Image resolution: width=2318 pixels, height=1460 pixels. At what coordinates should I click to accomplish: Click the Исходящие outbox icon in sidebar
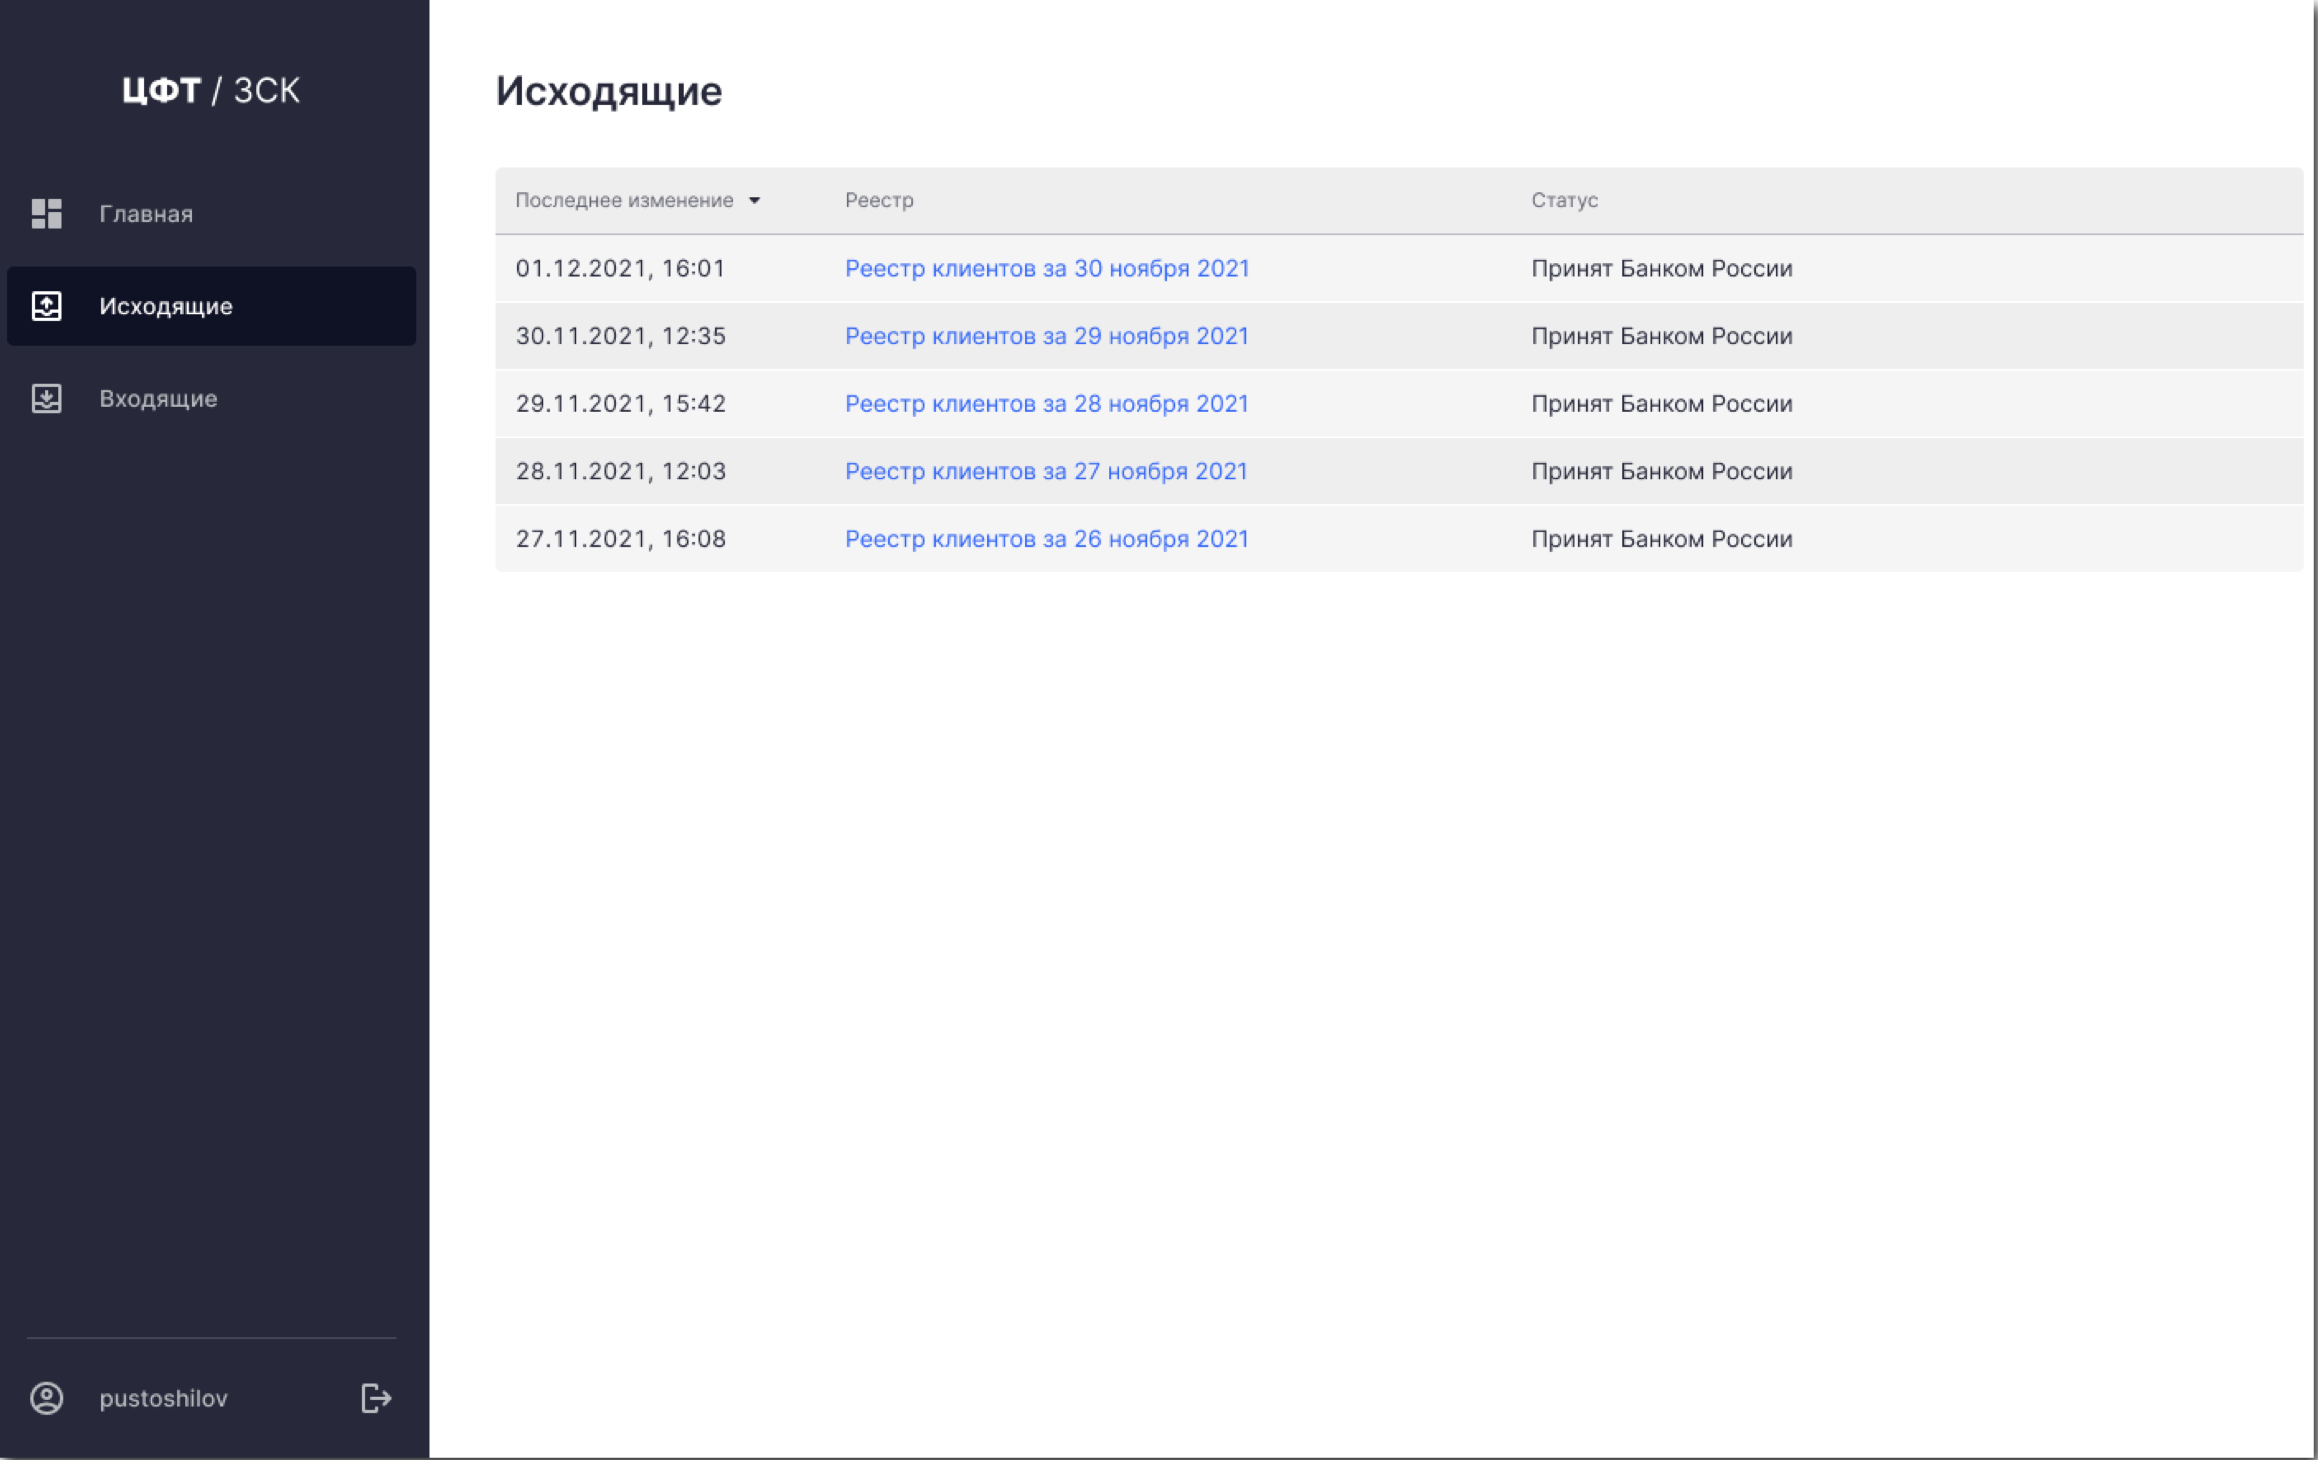click(x=46, y=306)
